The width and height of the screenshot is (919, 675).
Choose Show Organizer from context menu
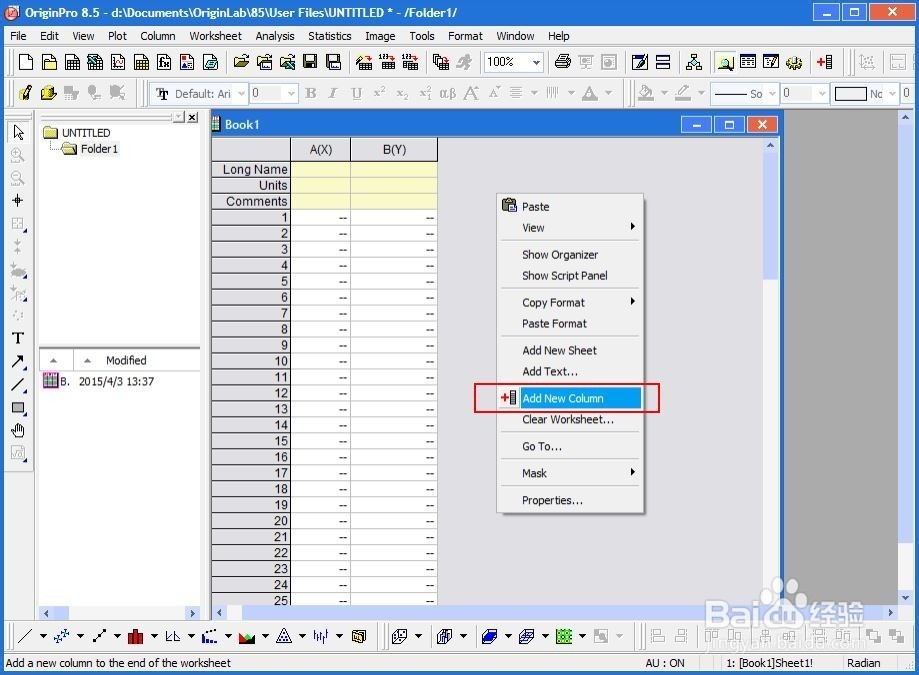pos(570,254)
